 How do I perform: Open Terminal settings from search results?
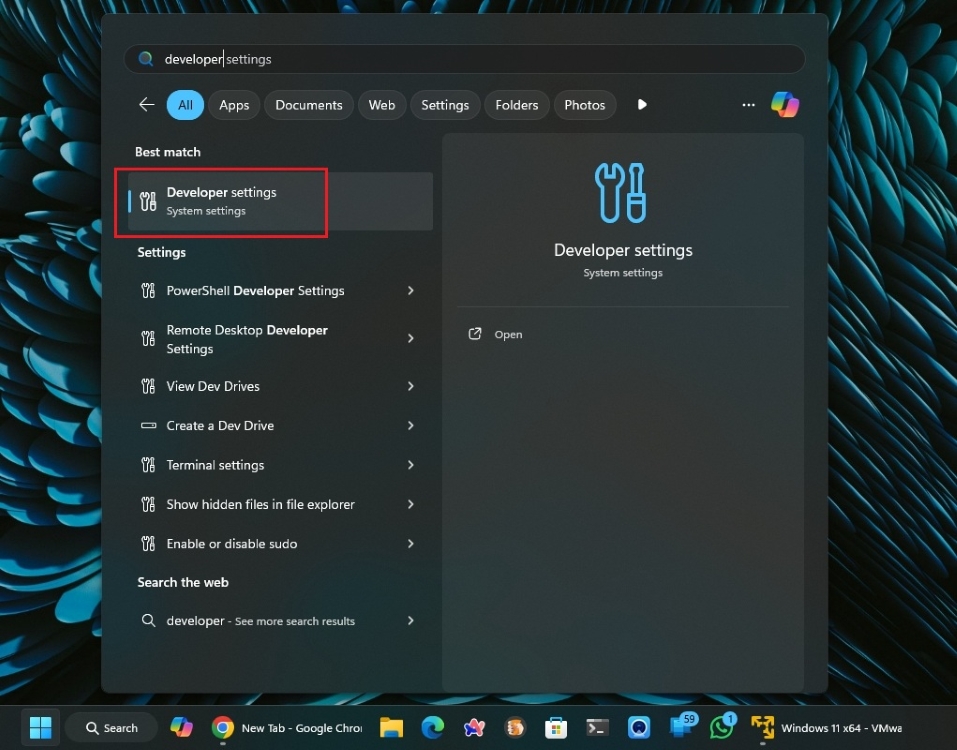click(x=216, y=465)
